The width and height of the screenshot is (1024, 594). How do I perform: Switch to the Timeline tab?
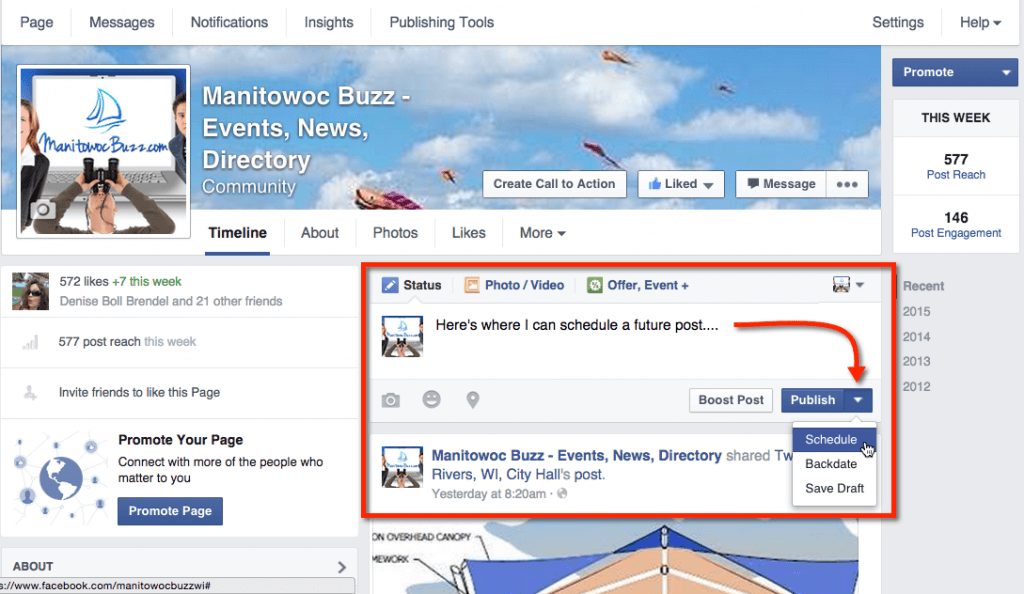(x=237, y=233)
